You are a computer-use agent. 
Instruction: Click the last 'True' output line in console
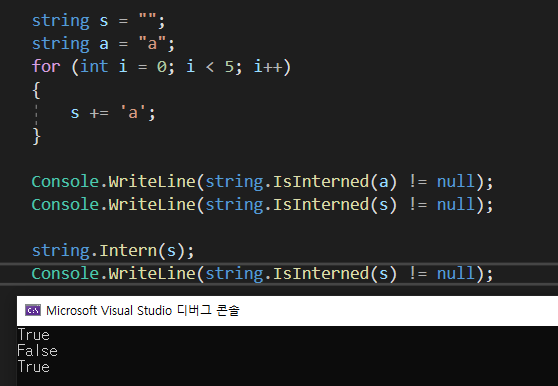(x=33, y=367)
